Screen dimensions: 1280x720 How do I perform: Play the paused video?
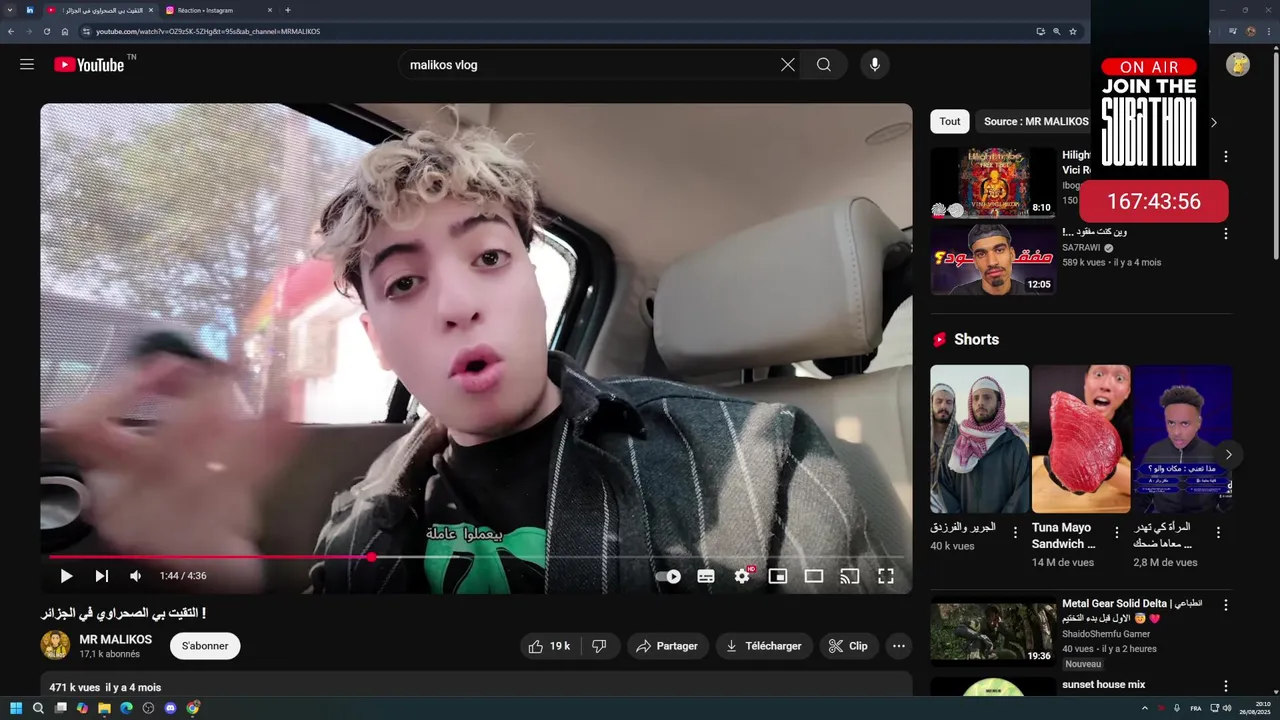[x=66, y=576]
